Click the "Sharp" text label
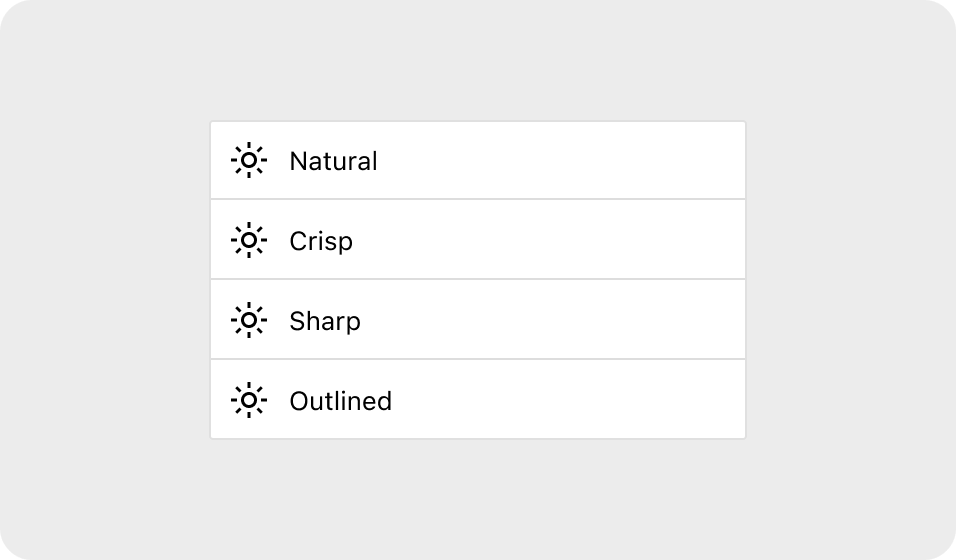Viewport: 956px width, 560px height. coord(325,321)
